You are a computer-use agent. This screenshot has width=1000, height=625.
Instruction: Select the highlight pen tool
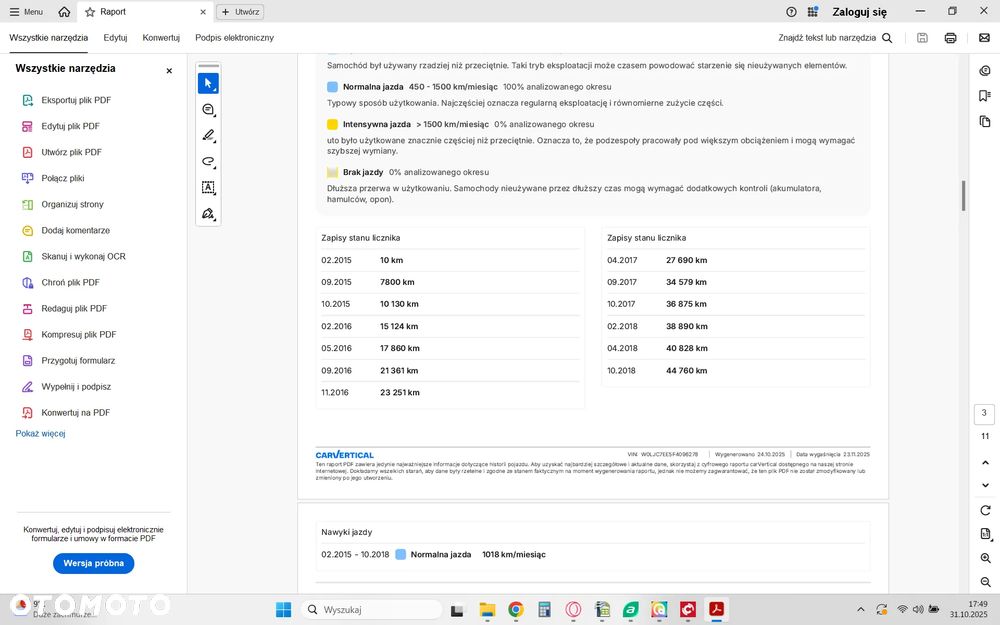coord(208,135)
